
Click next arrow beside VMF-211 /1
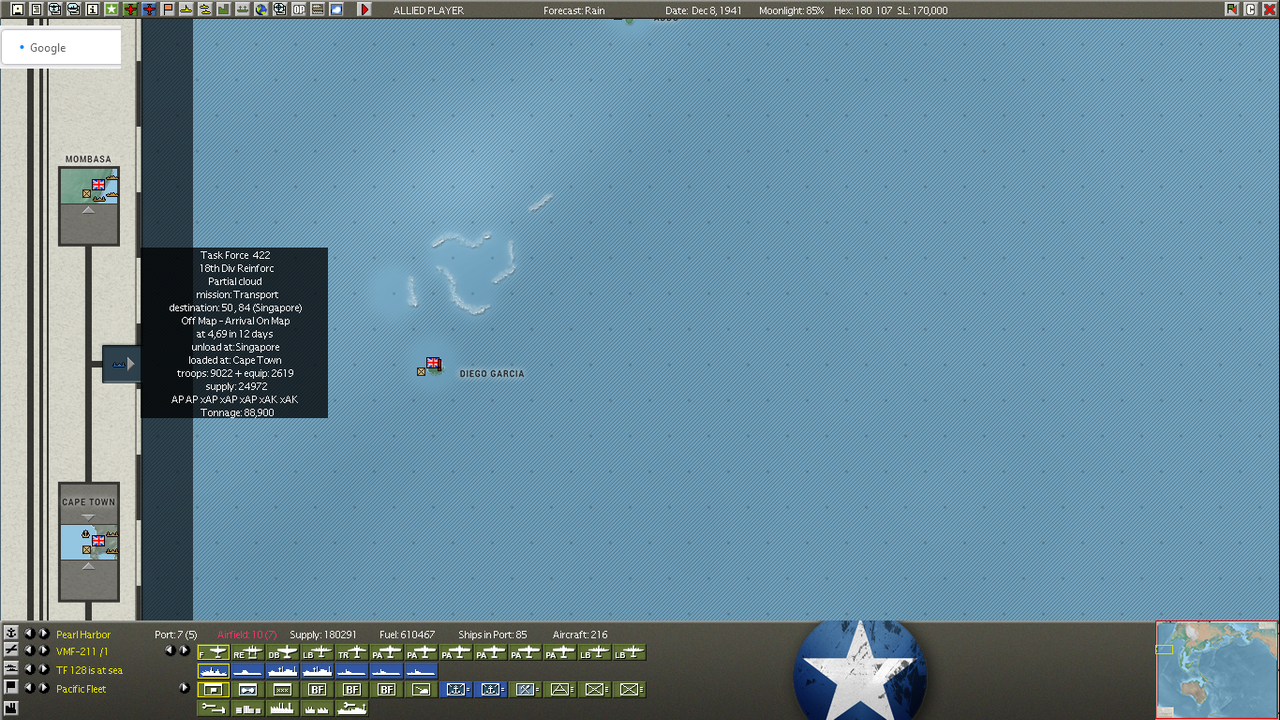pos(44,651)
